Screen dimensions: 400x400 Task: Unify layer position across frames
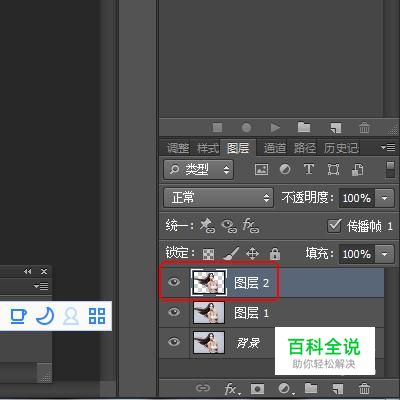point(208,226)
